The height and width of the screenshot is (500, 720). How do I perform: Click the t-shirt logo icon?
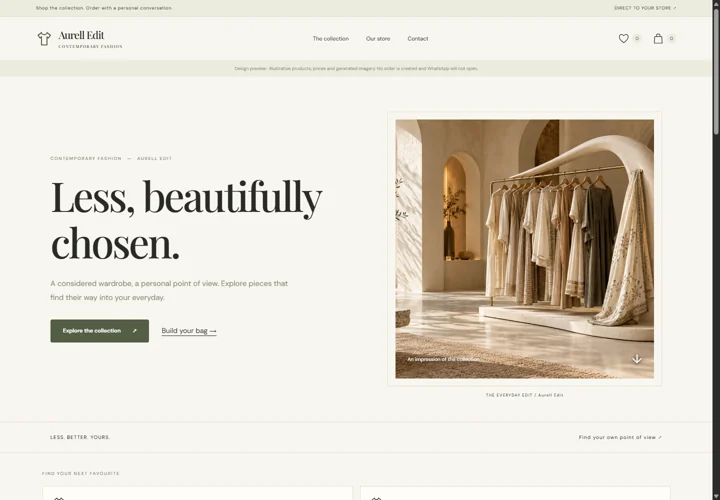click(x=44, y=39)
